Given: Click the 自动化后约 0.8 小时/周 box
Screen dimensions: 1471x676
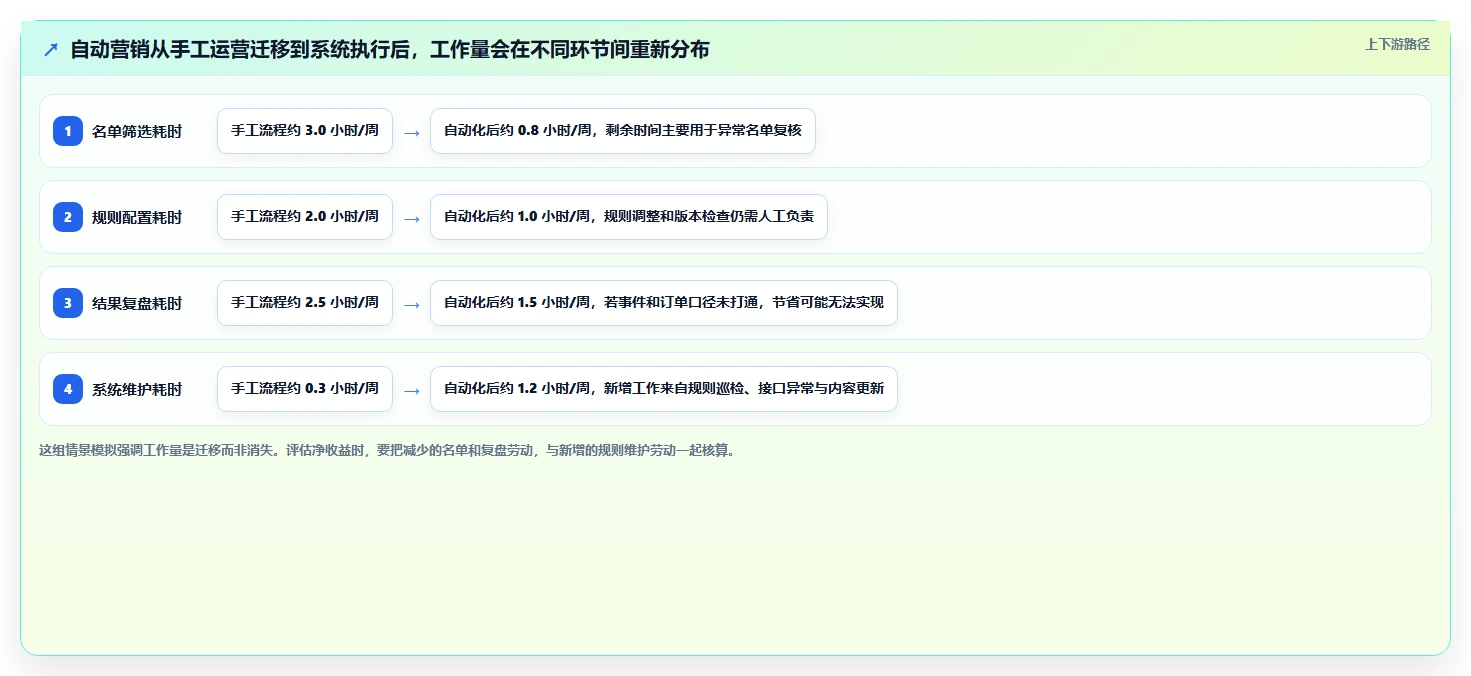Looking at the screenshot, I should pos(623,131).
